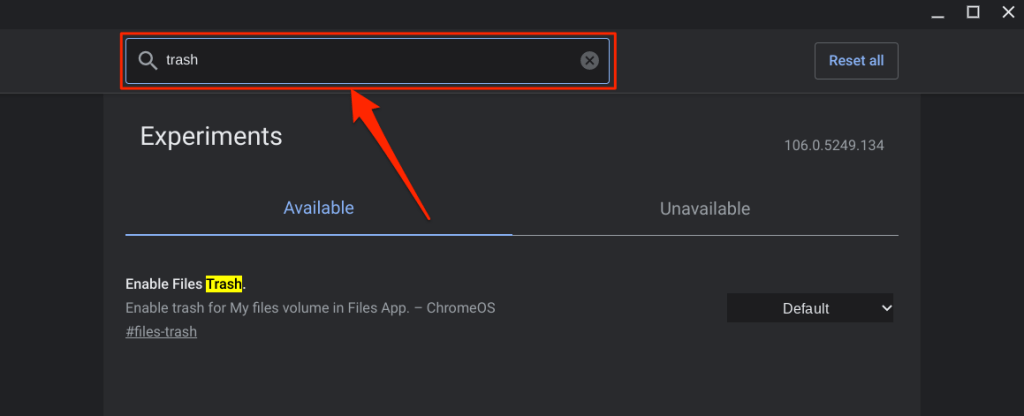Clear the search box with the X icon
This screenshot has height=416, width=1024.
[x=590, y=61]
